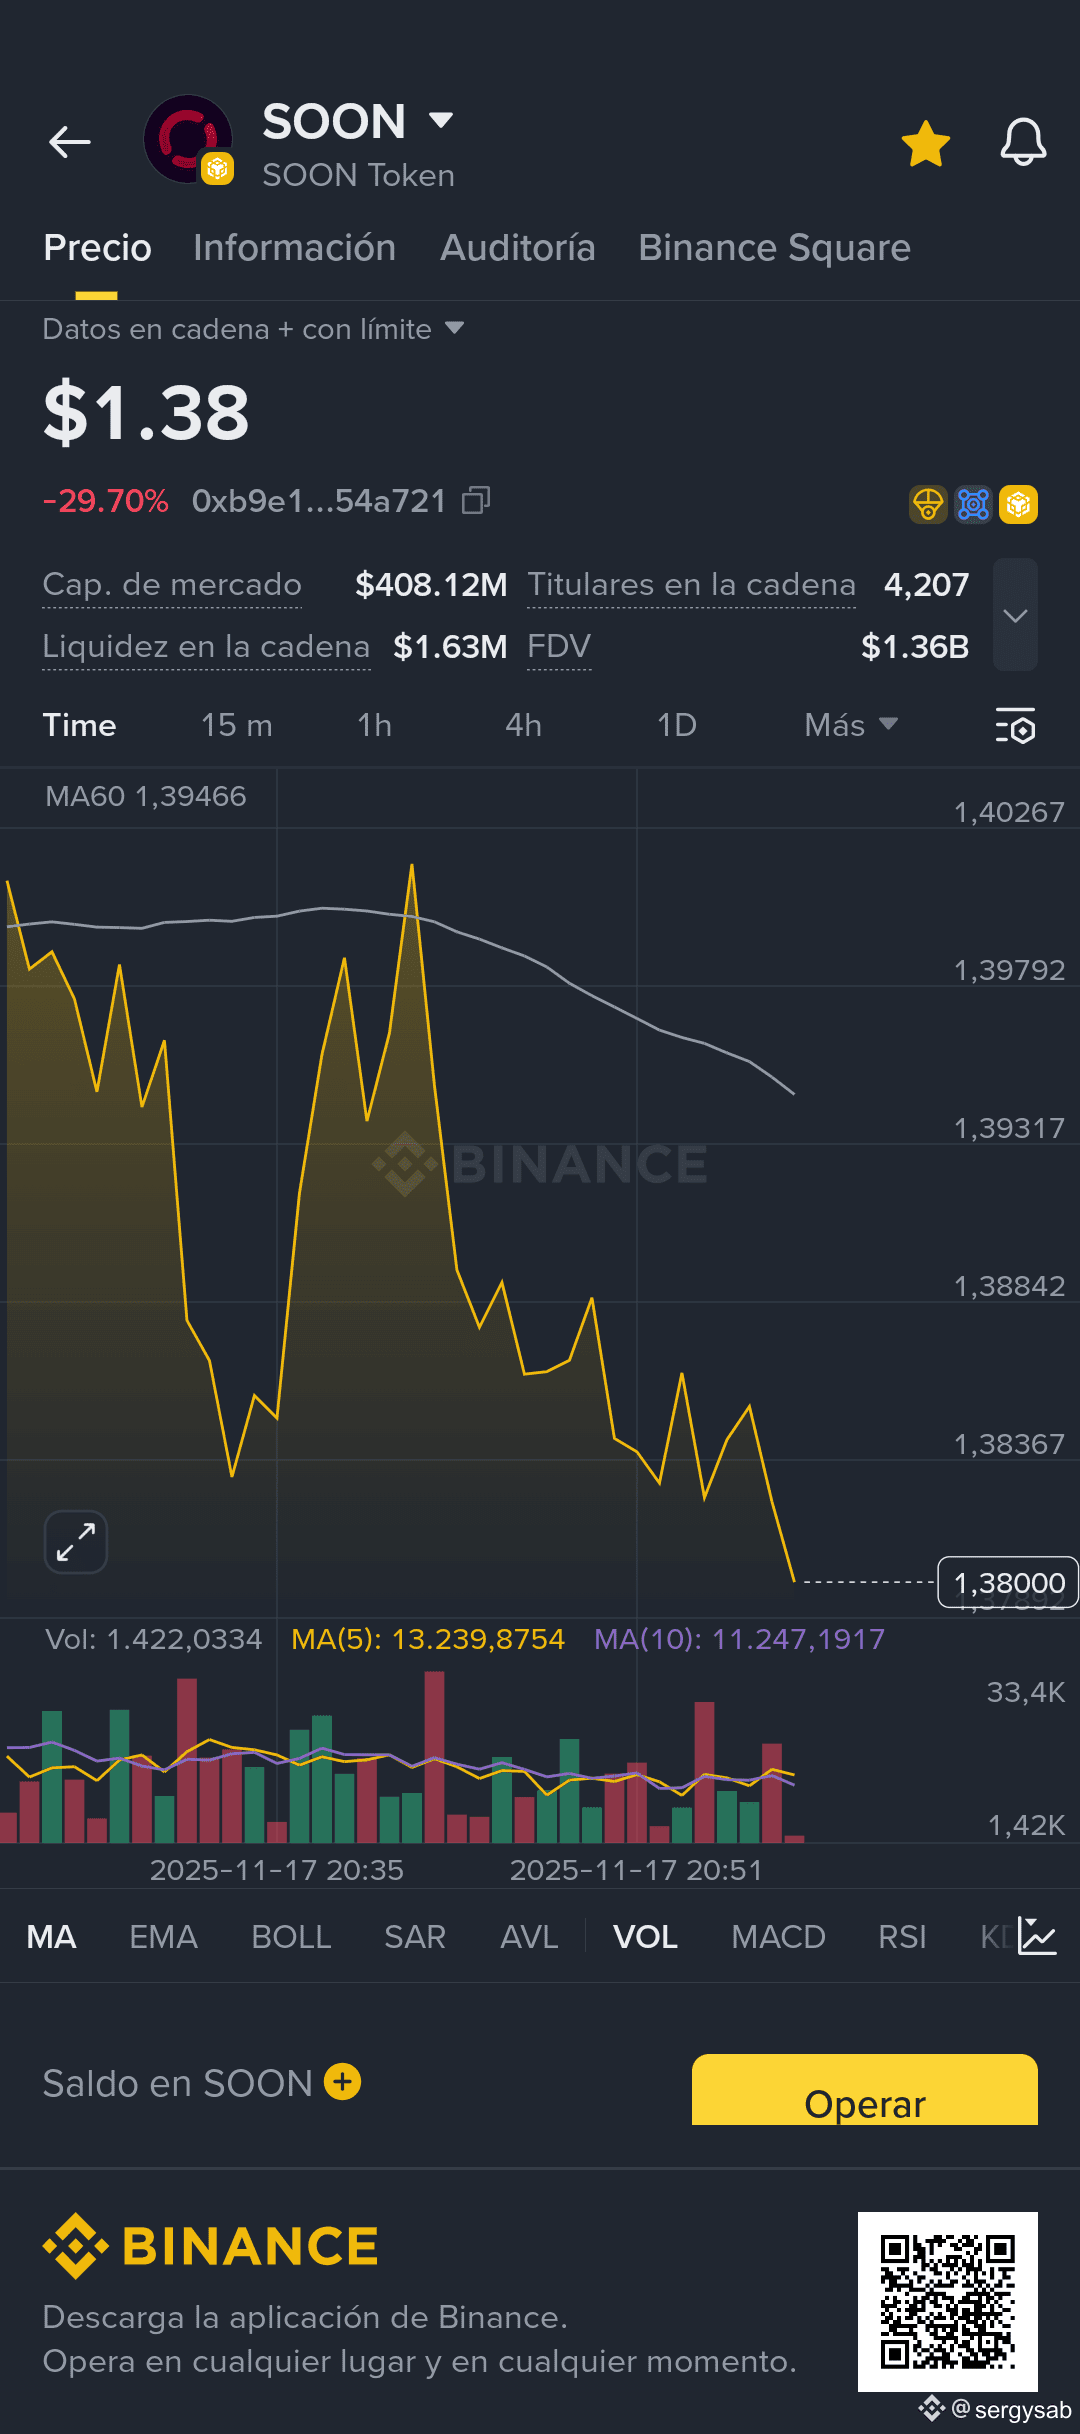The width and height of the screenshot is (1080, 2434).
Task: Expand the SOON token selector arrow
Action: tap(441, 121)
